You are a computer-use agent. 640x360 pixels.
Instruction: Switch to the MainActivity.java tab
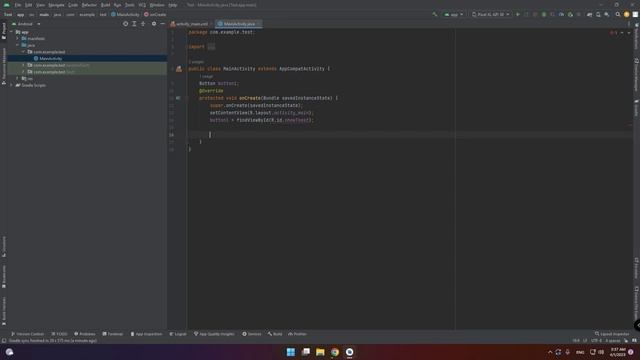pos(239,24)
